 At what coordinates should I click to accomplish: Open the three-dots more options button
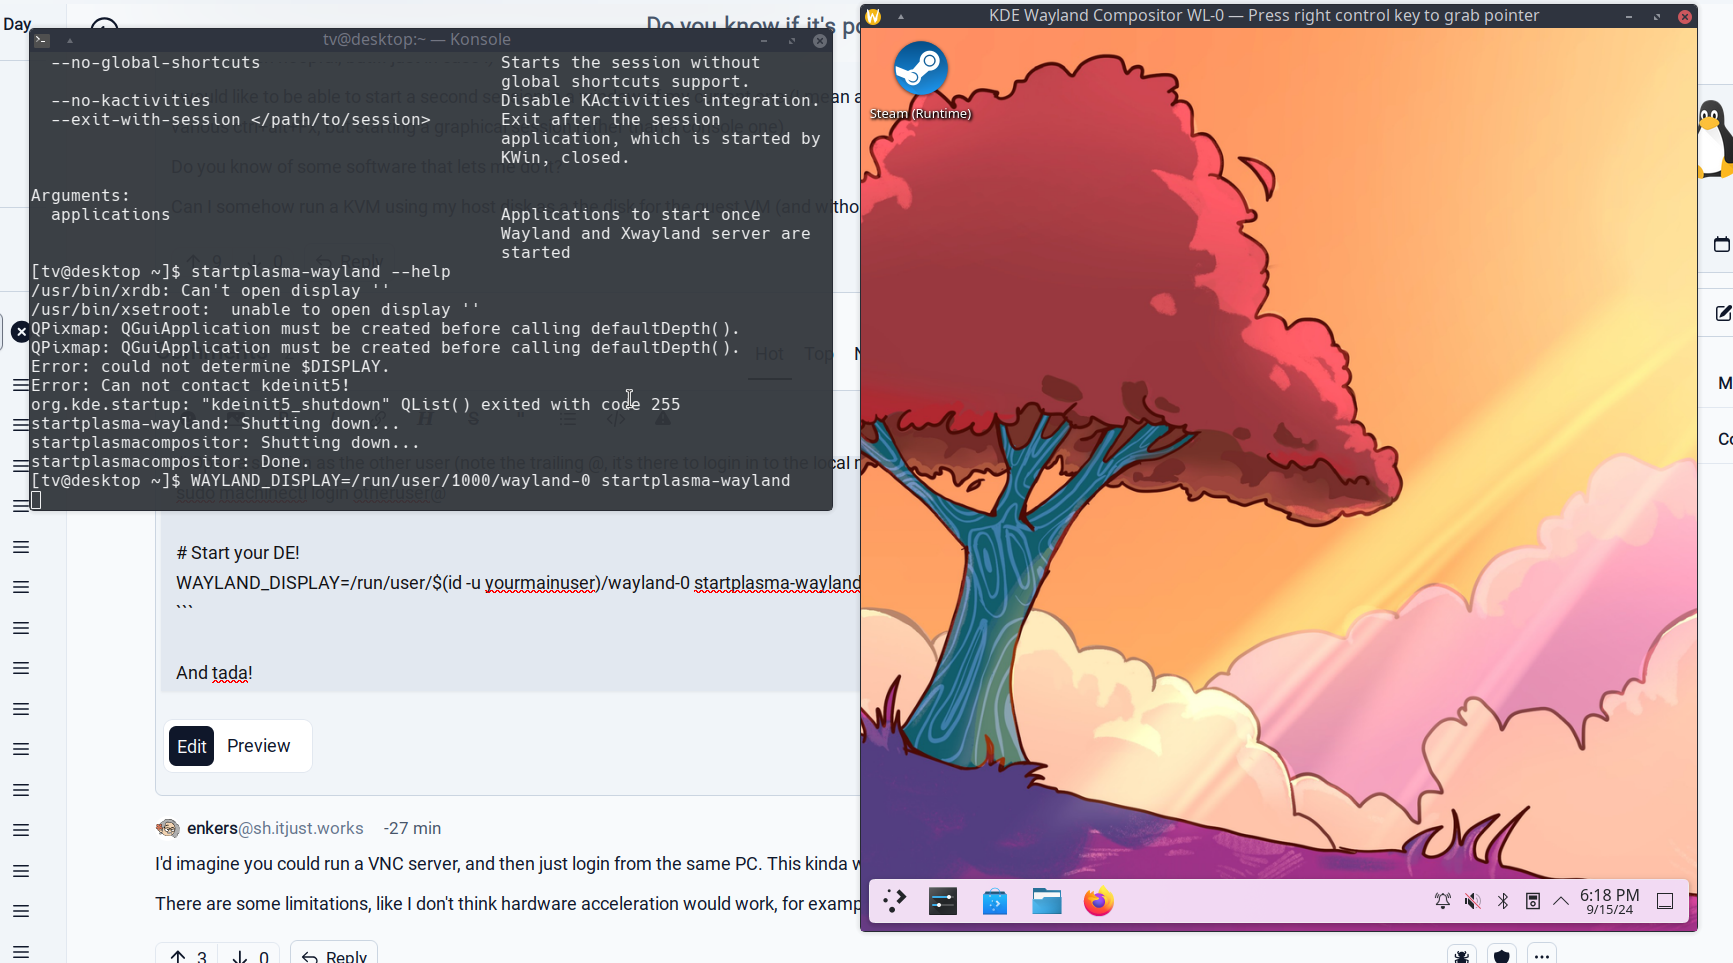[1542, 956]
